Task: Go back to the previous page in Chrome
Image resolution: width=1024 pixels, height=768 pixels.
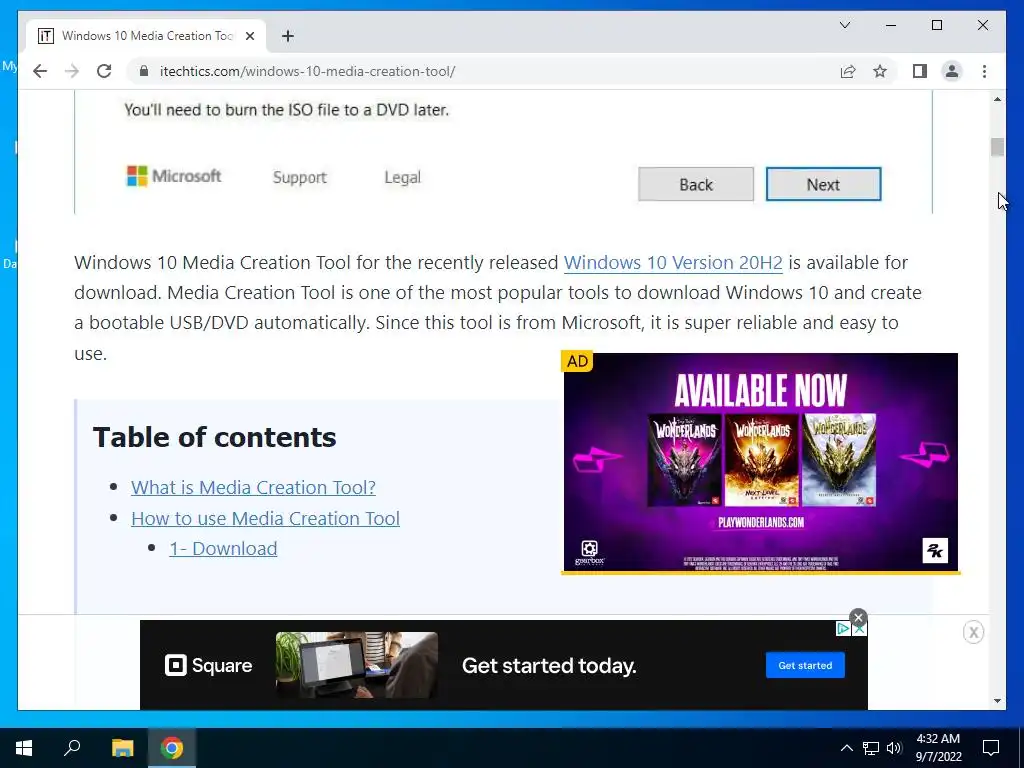Action: pos(40,71)
